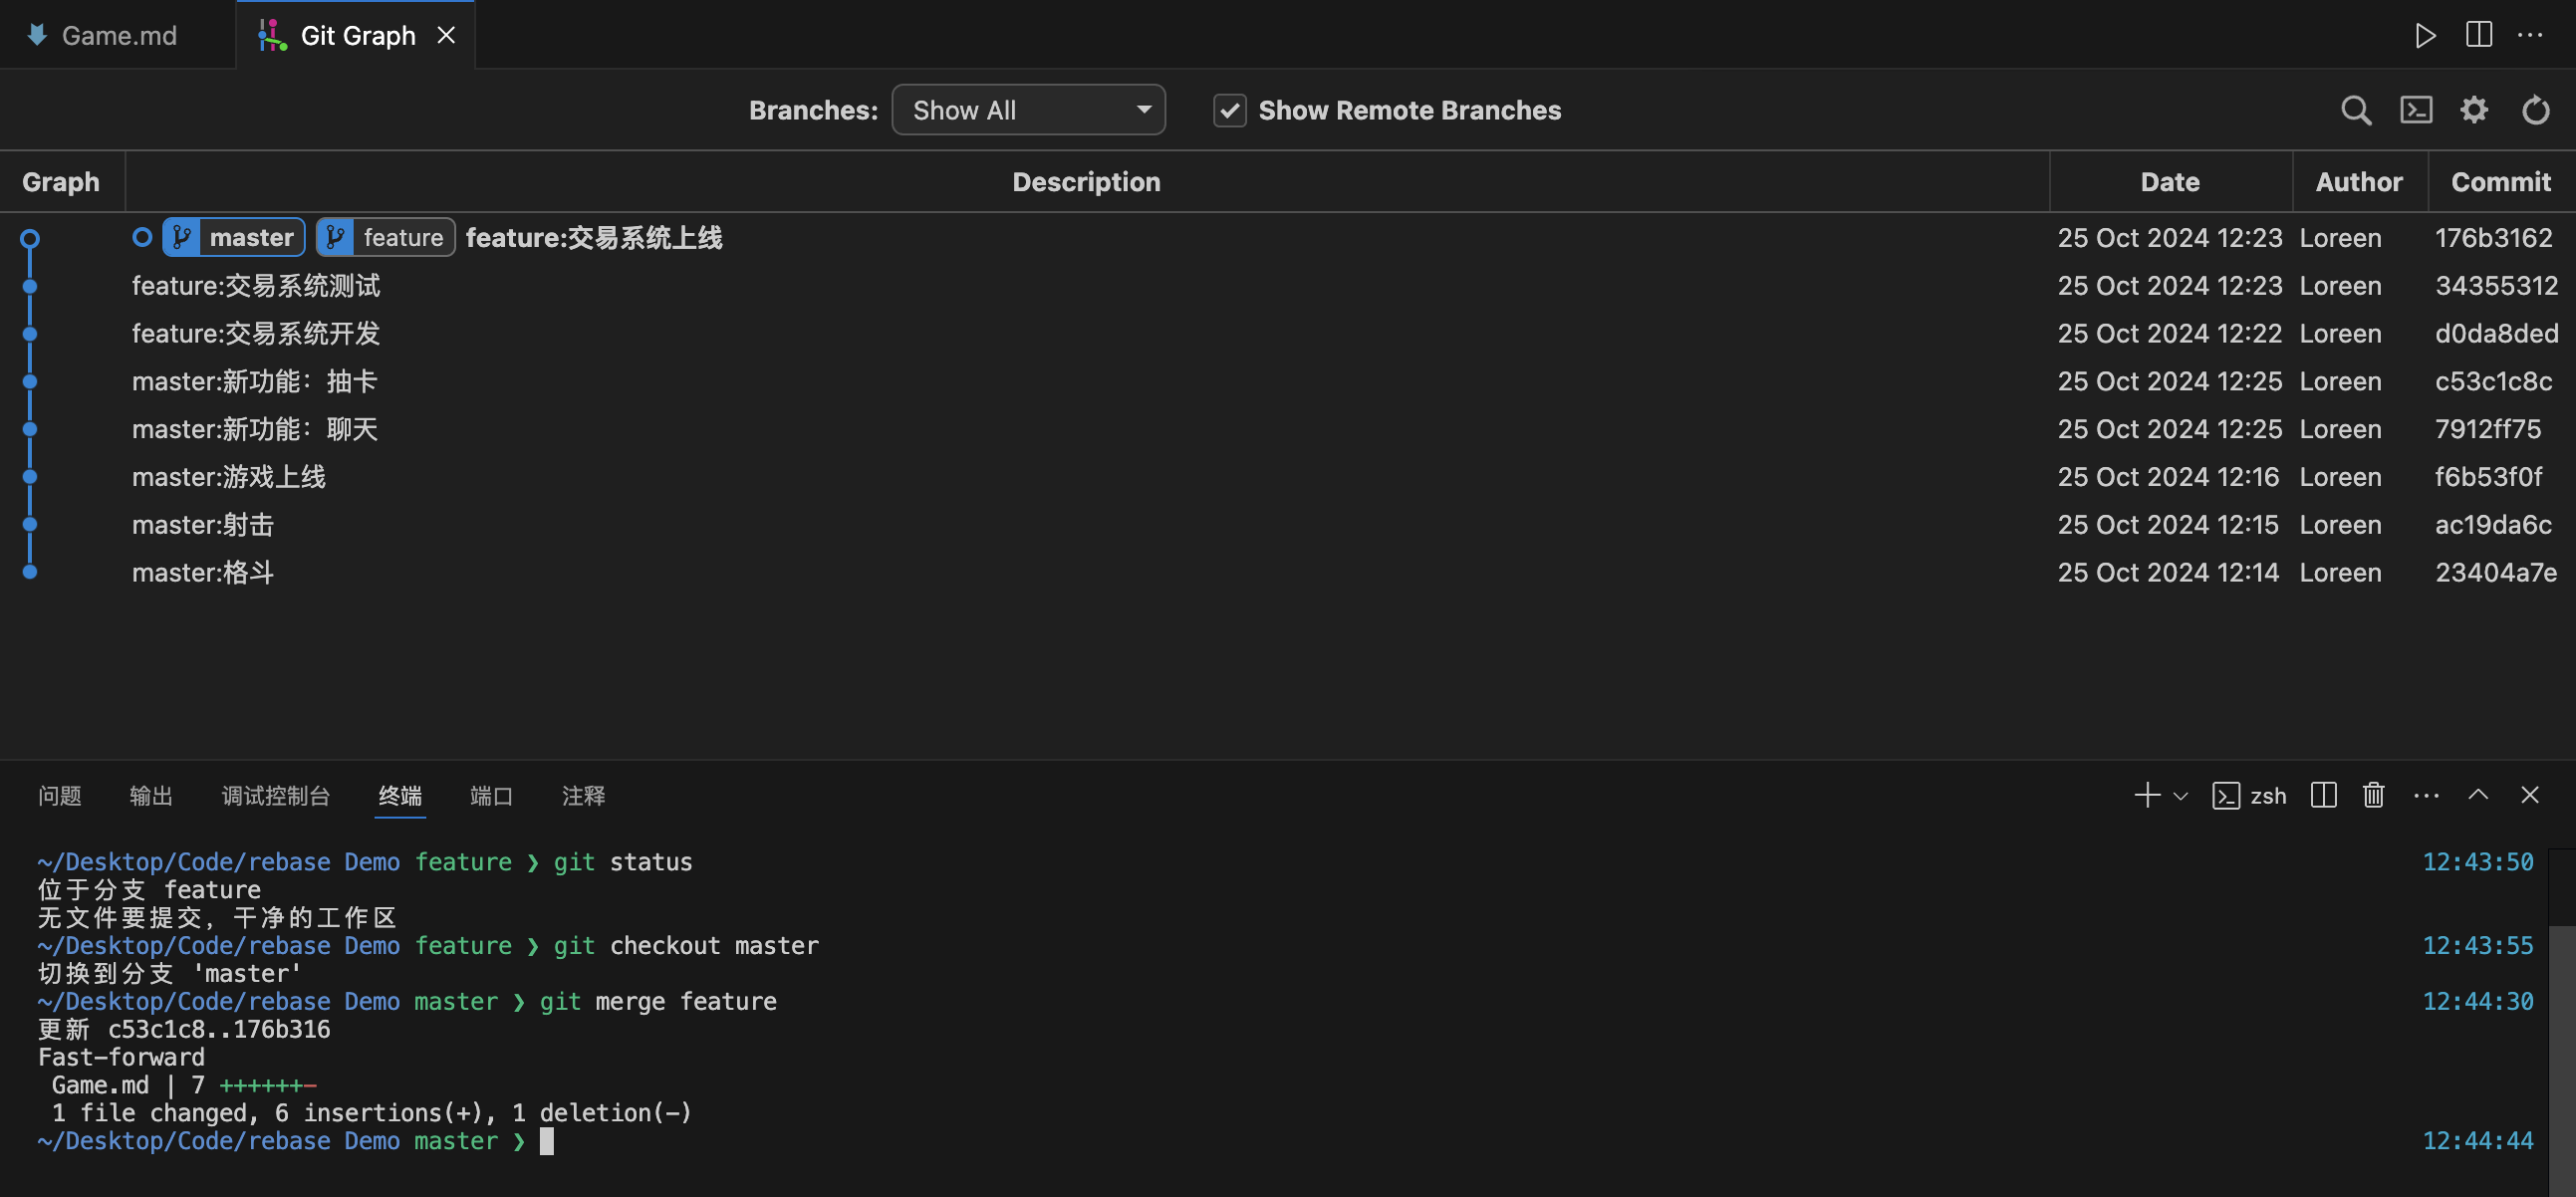Viewport: 2576px width, 1197px height.
Task: Kill the terminal with trash icon
Action: coord(2374,795)
